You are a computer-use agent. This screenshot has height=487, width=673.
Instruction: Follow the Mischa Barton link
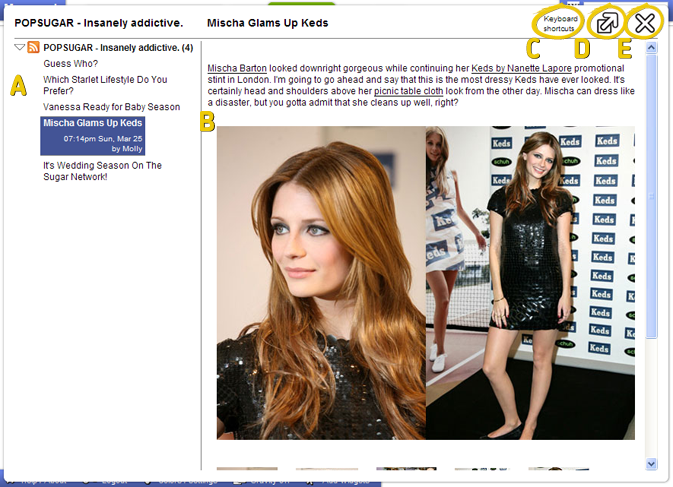[237, 68]
